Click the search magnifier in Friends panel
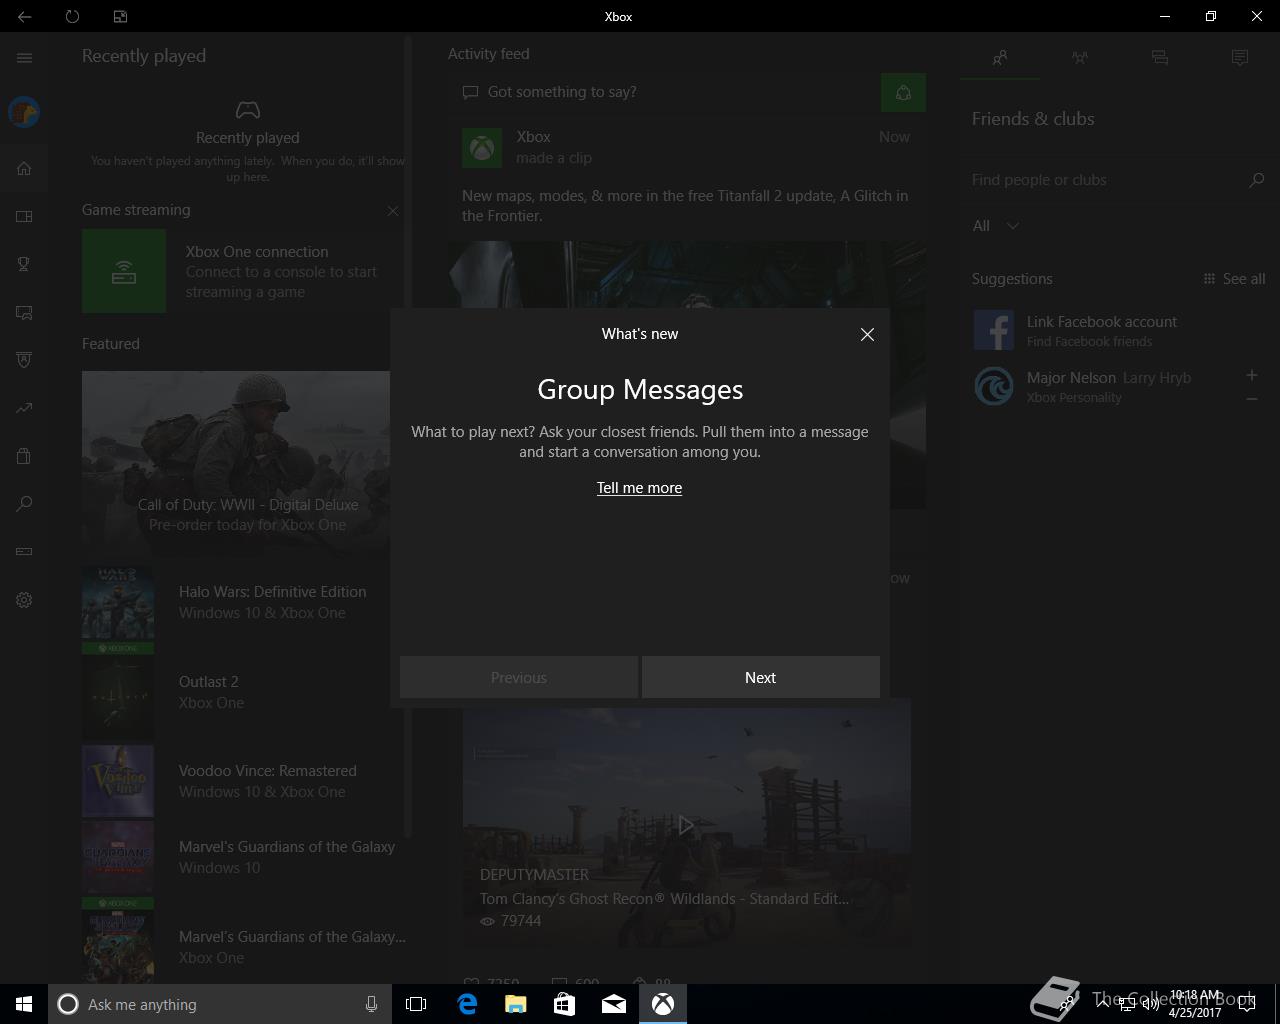1280x1024 pixels. tap(1257, 180)
